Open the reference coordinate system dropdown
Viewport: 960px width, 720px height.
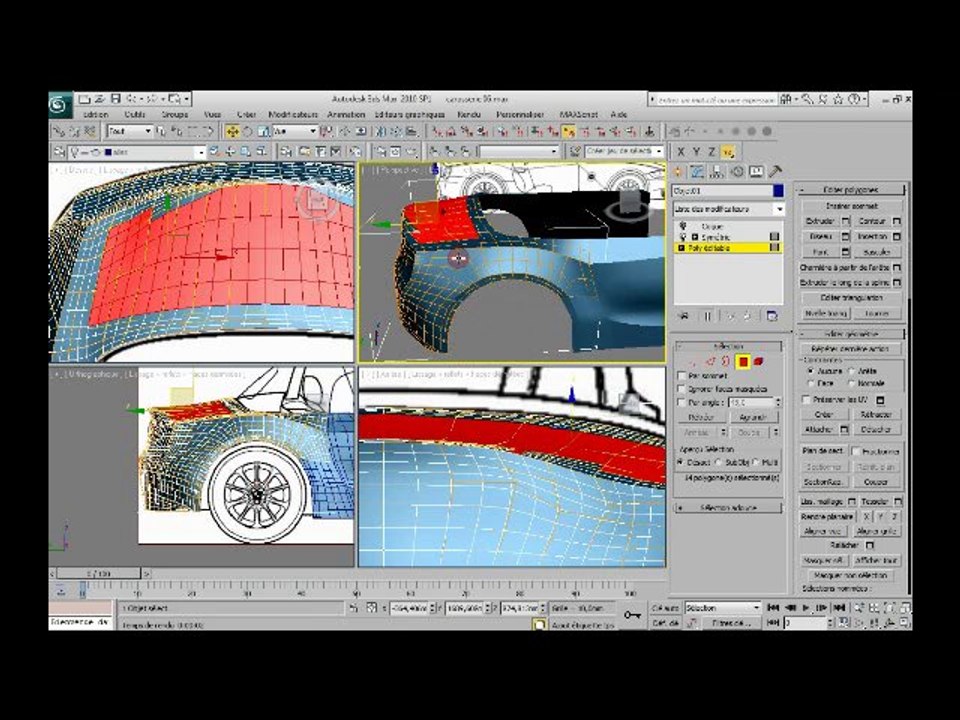tap(295, 131)
